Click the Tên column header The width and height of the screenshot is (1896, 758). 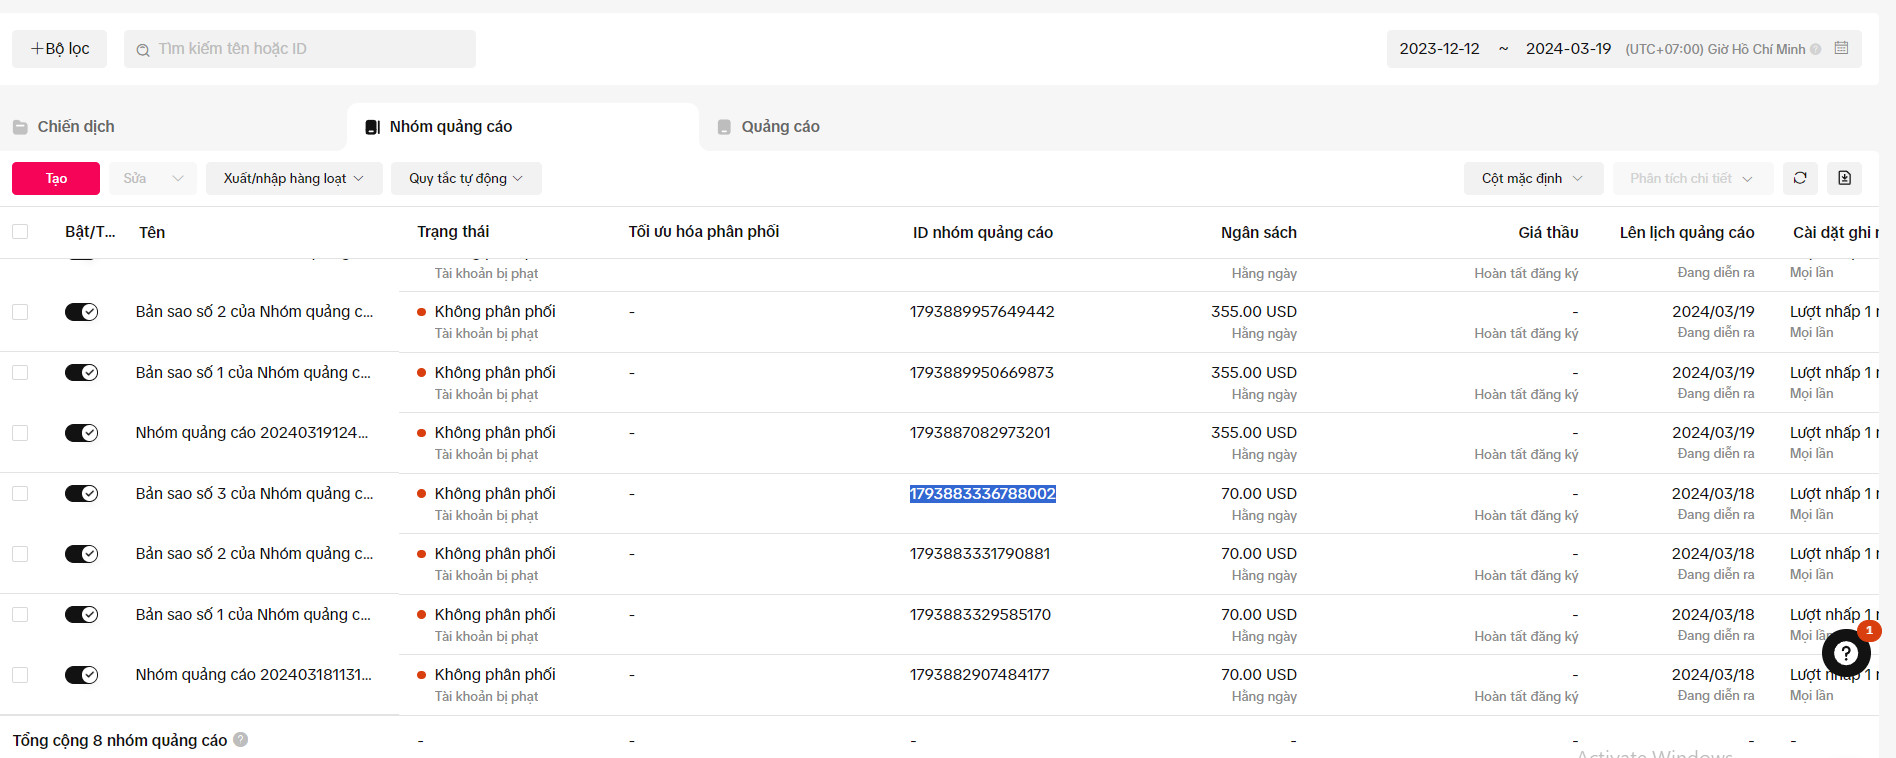click(152, 232)
